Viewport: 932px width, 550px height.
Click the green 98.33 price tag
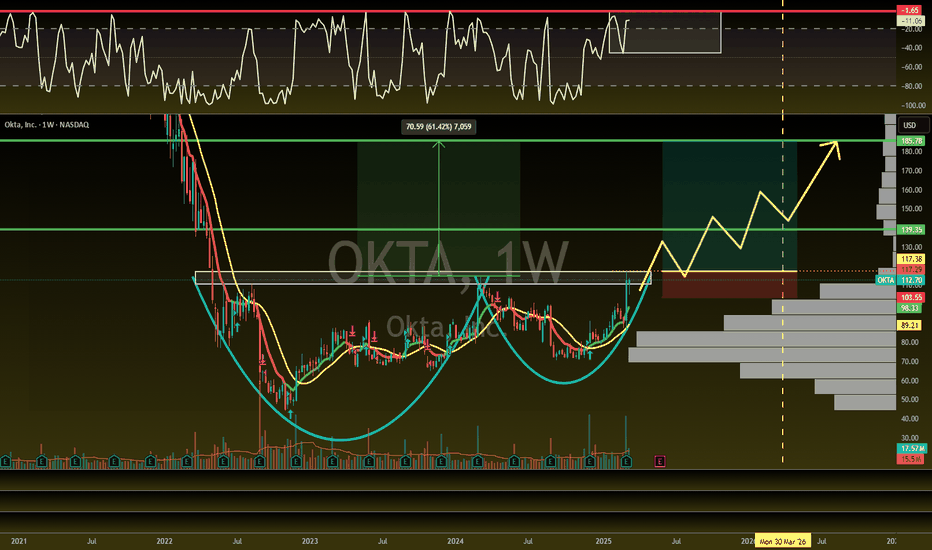coord(910,308)
